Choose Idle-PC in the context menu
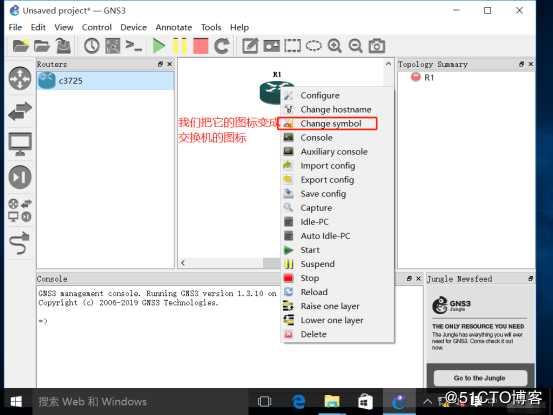 coord(338,222)
